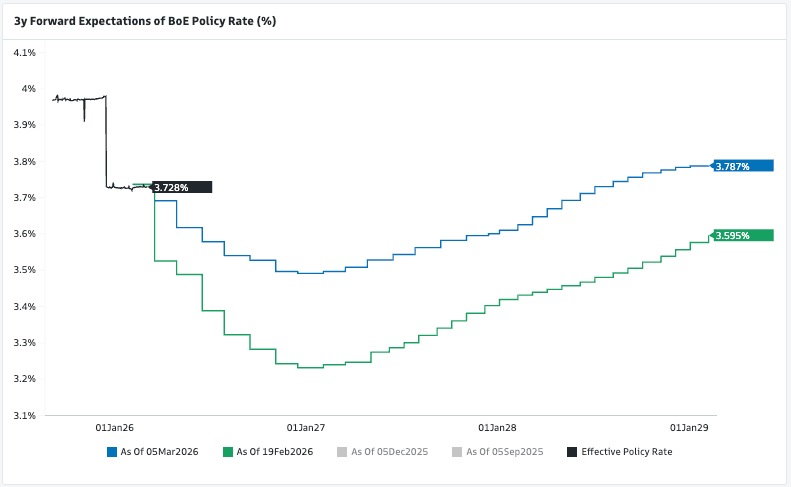Screen dimensions: 791x487
Task: Click the black Effective Policy Rate legend swatch
Action: pyautogui.click(x=573, y=452)
